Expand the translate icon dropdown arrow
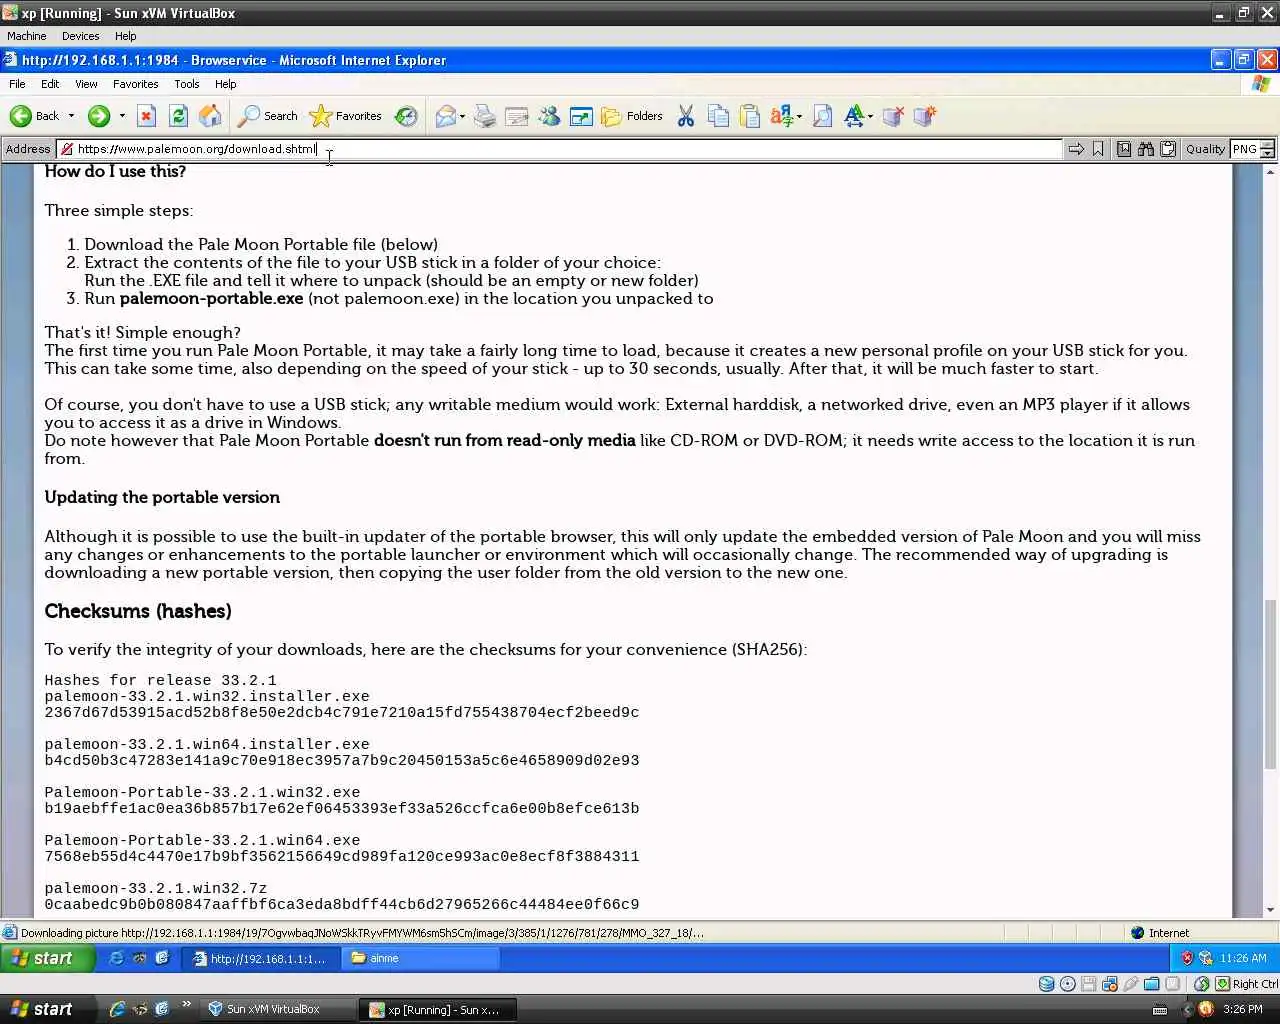The height and width of the screenshot is (1024, 1280). (x=799, y=116)
